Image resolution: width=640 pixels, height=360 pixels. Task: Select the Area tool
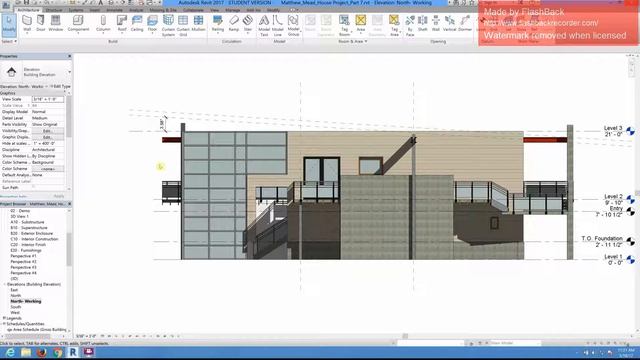361,23
